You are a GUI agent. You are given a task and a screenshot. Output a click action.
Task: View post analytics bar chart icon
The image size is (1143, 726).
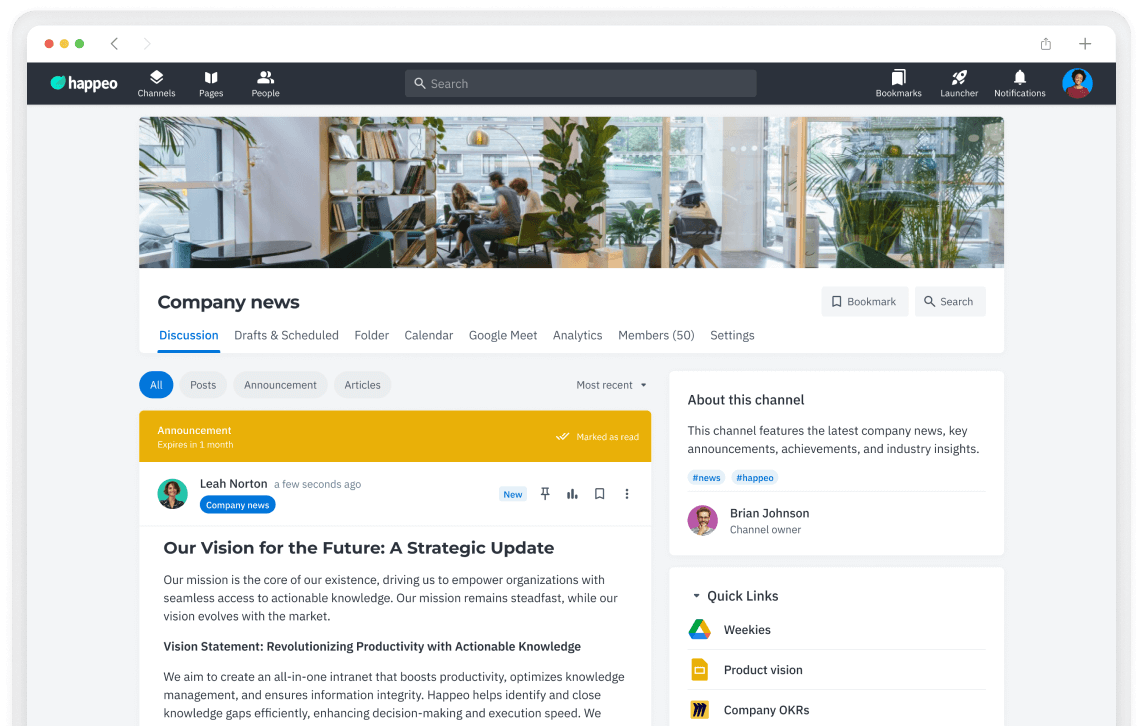572,494
